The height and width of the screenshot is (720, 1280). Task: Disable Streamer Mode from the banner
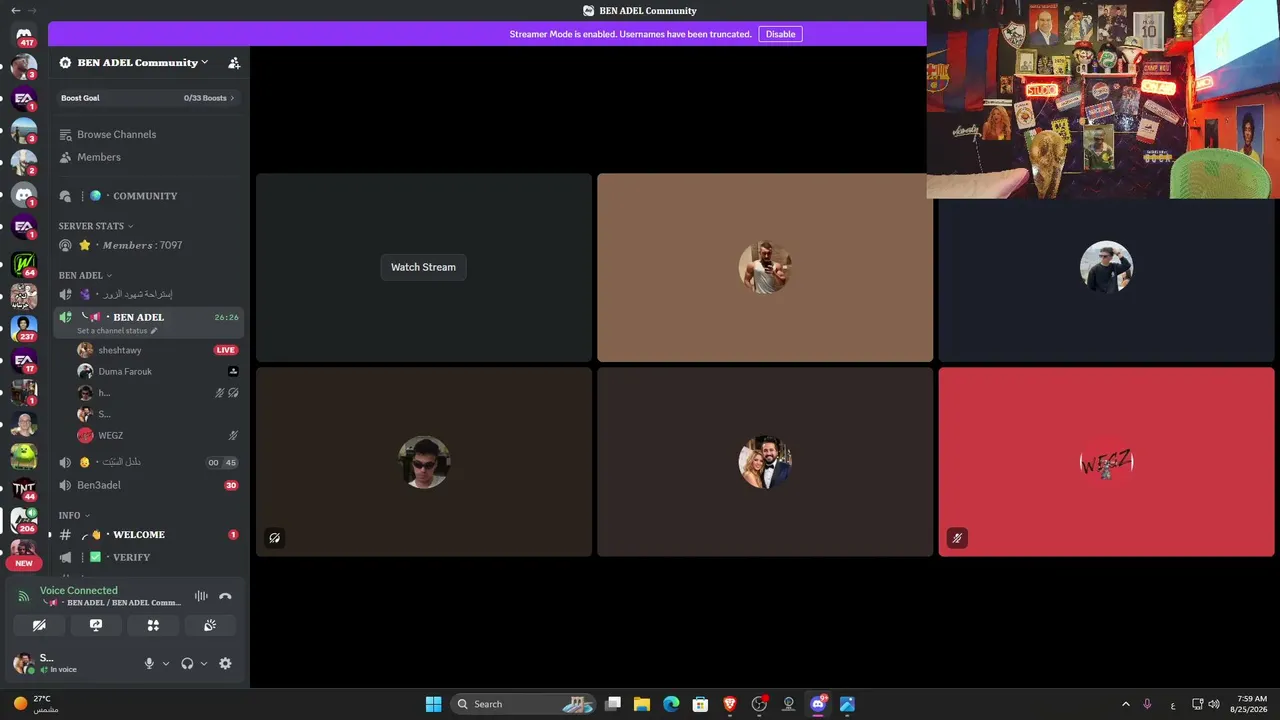tap(780, 34)
